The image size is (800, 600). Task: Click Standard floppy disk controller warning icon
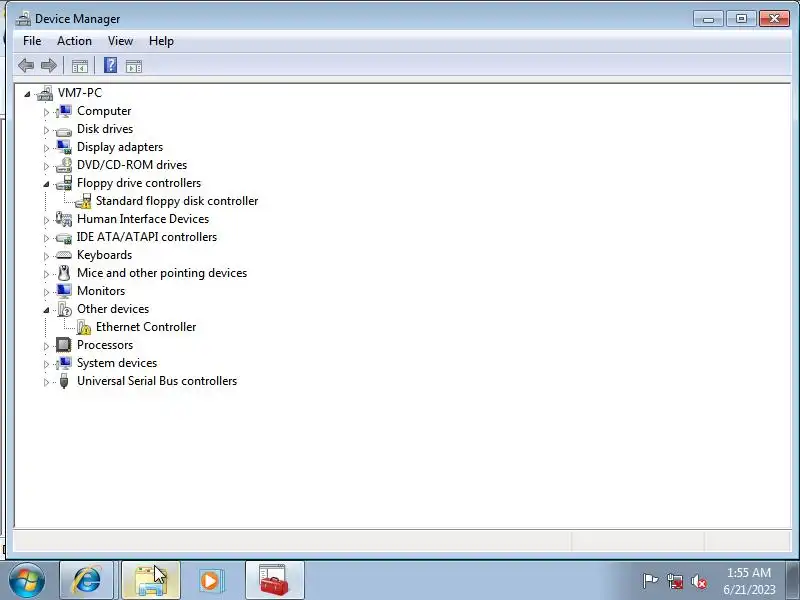[83, 201]
